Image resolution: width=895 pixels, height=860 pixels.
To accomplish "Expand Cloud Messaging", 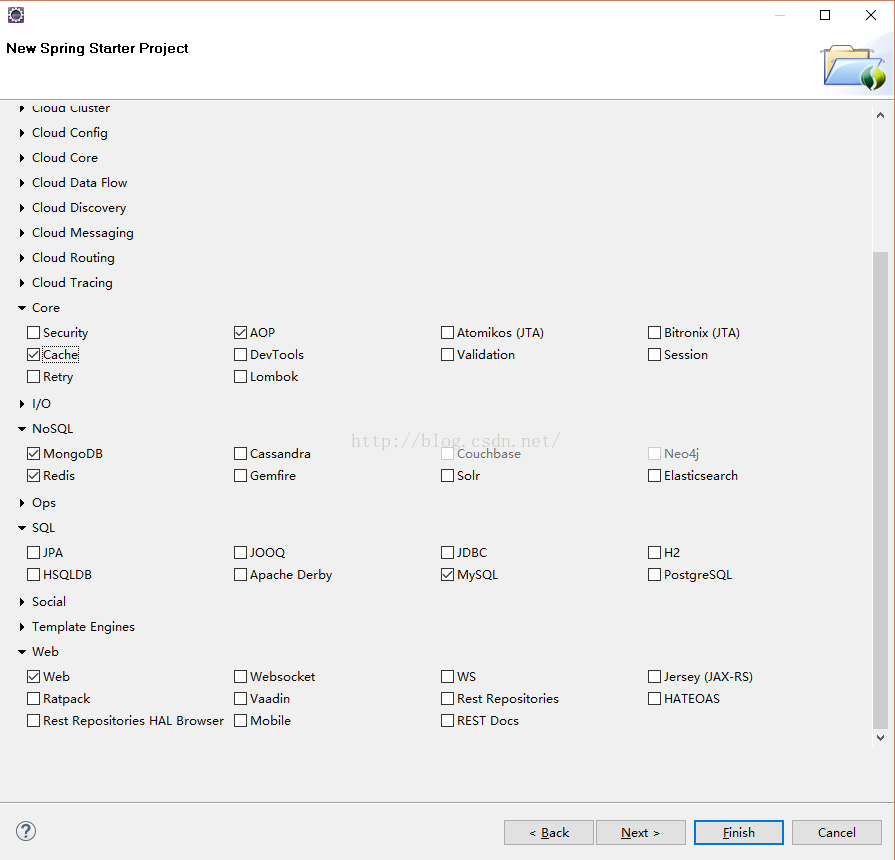I will (22, 233).
